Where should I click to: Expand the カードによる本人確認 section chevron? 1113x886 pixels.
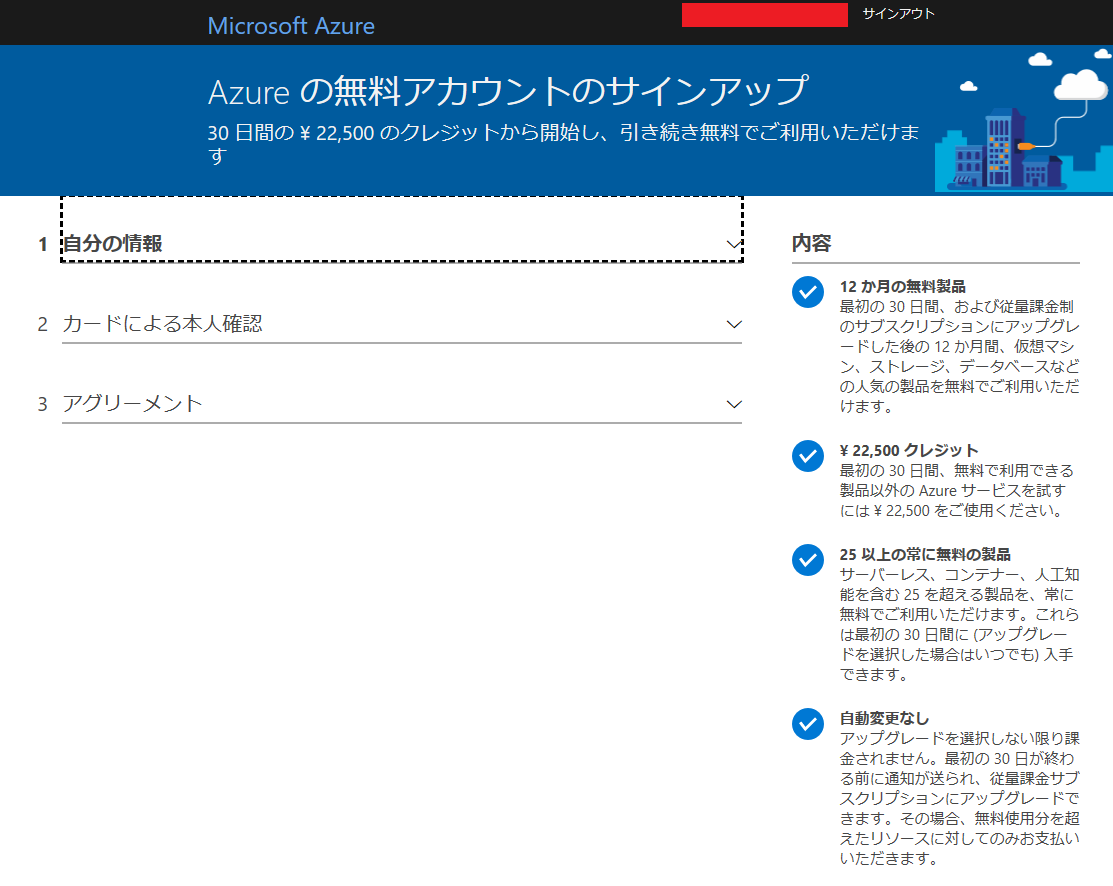735,324
